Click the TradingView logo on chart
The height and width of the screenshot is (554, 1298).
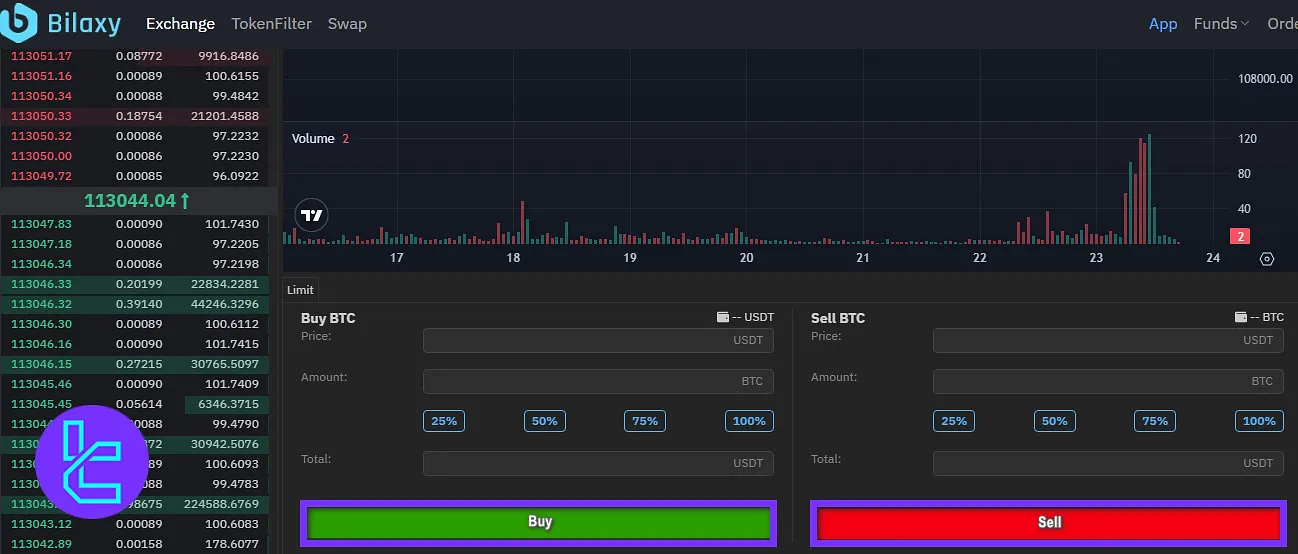pos(313,215)
